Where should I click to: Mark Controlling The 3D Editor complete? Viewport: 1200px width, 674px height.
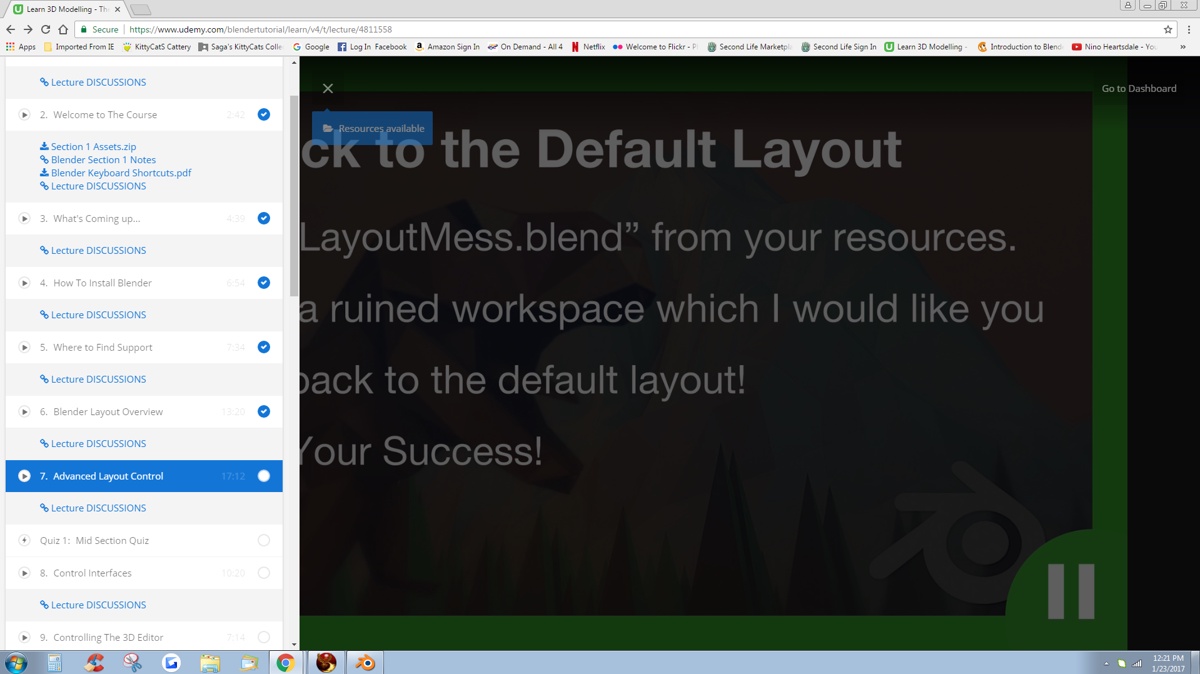click(x=264, y=637)
